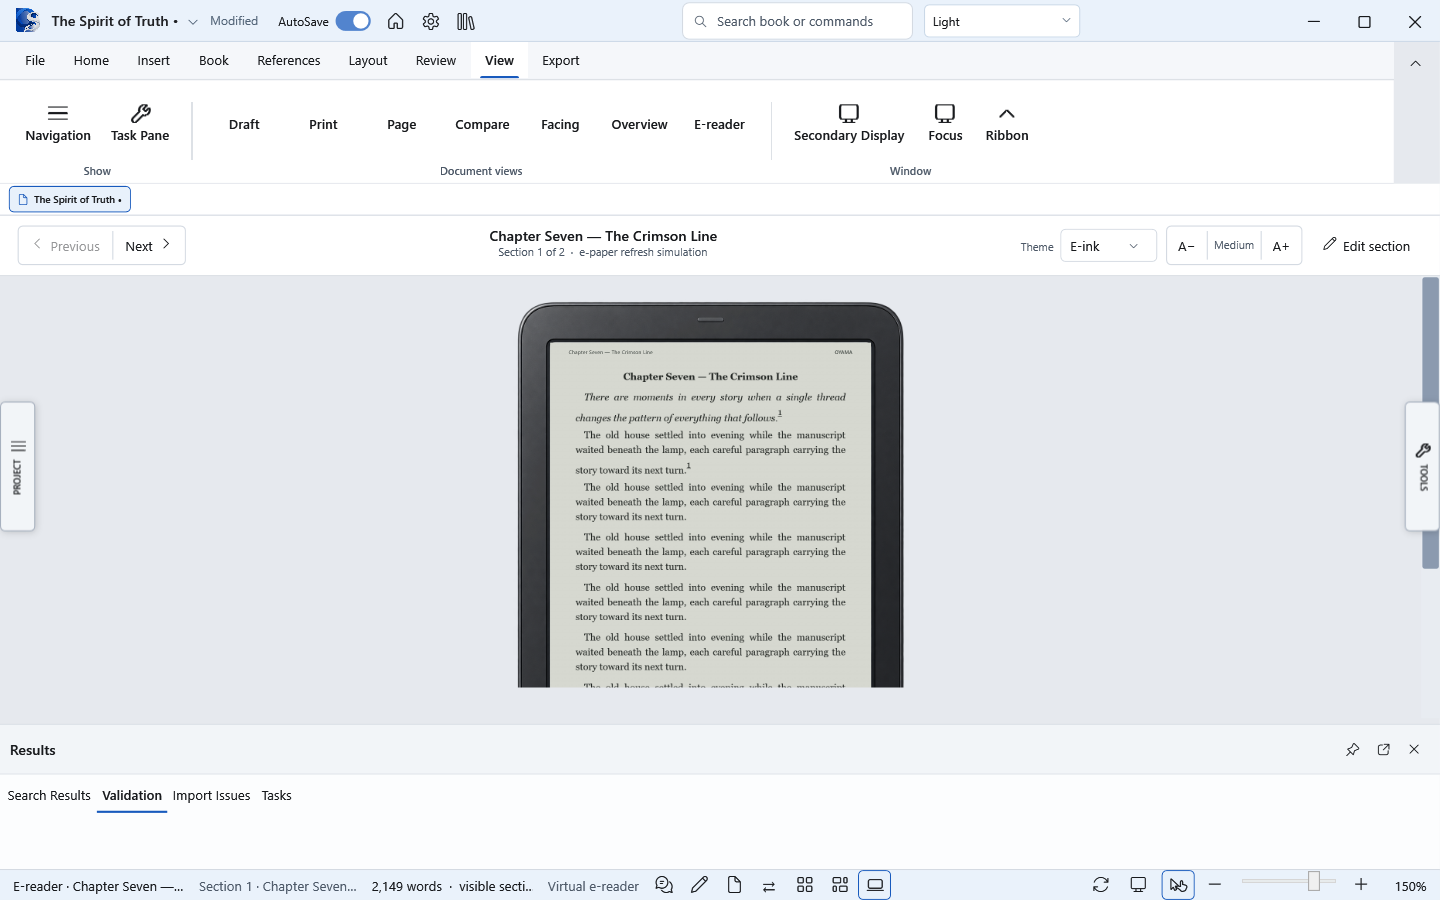1440x900 pixels.
Task: Expand the PROJECT side panel
Action: [18, 466]
